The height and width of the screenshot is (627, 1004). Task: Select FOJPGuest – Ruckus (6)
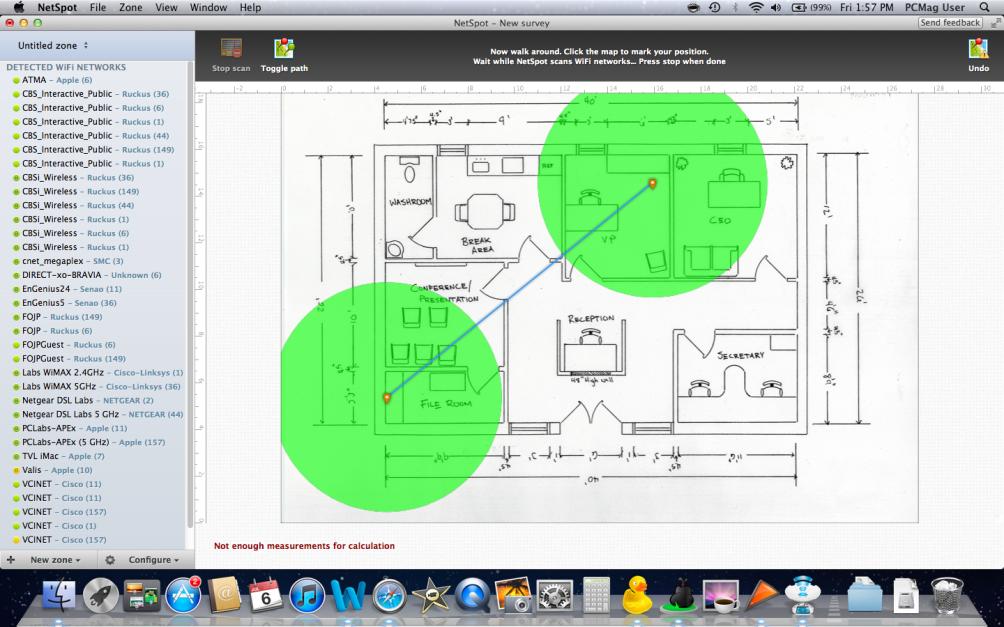pos(69,345)
